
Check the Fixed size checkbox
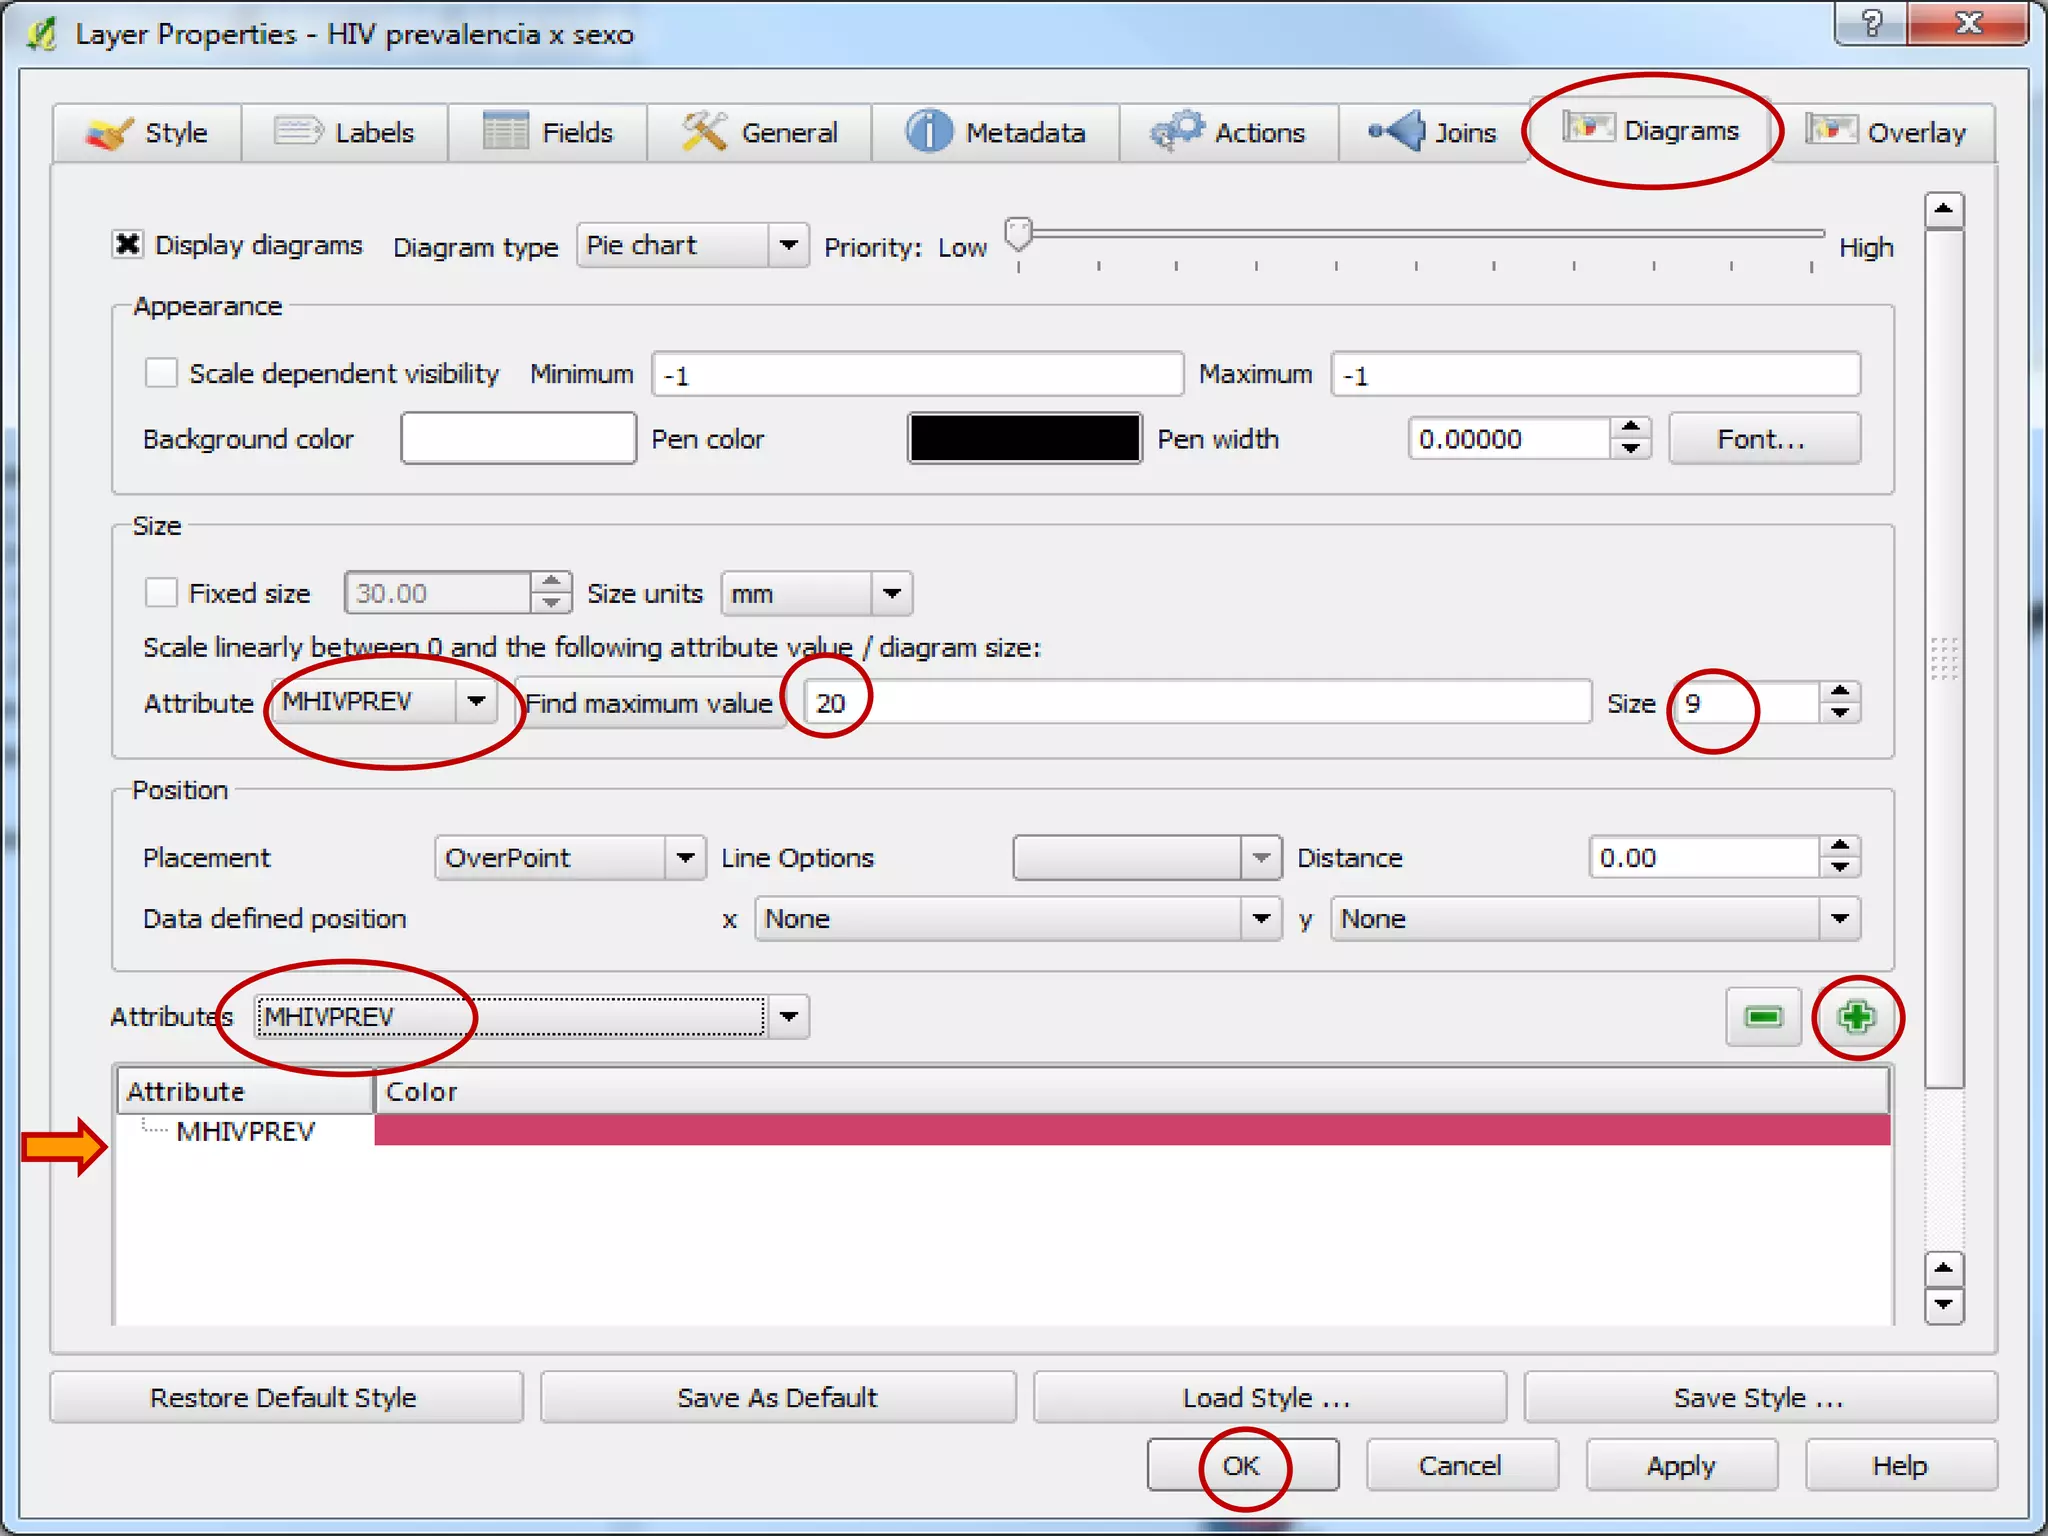pos(161,593)
